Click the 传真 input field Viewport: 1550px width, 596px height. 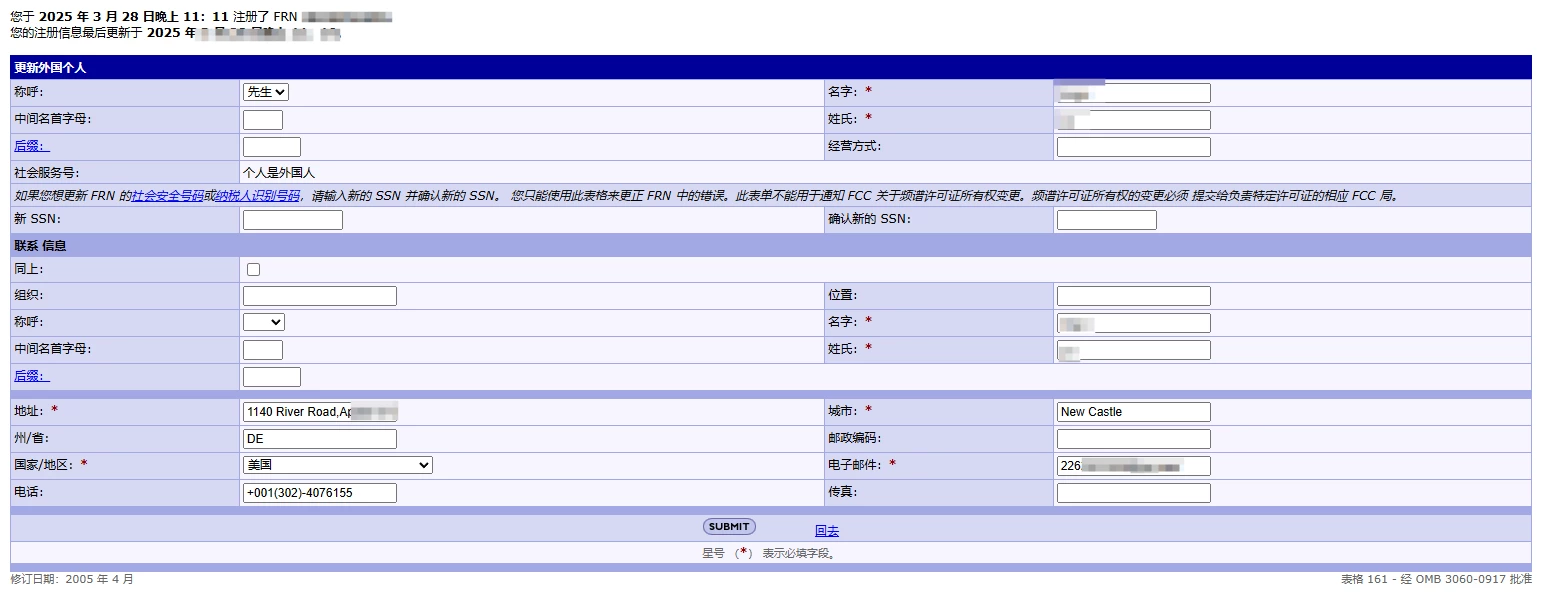1132,492
